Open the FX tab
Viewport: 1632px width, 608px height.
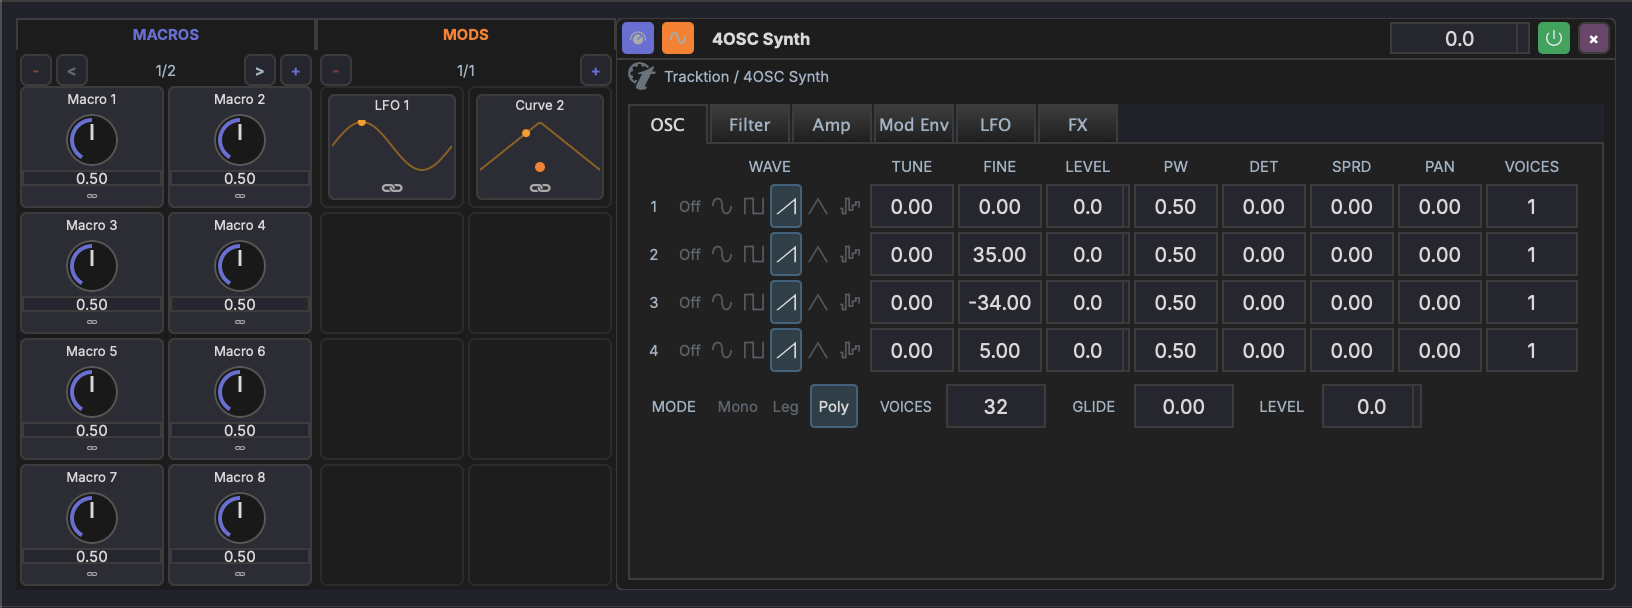[1078, 125]
